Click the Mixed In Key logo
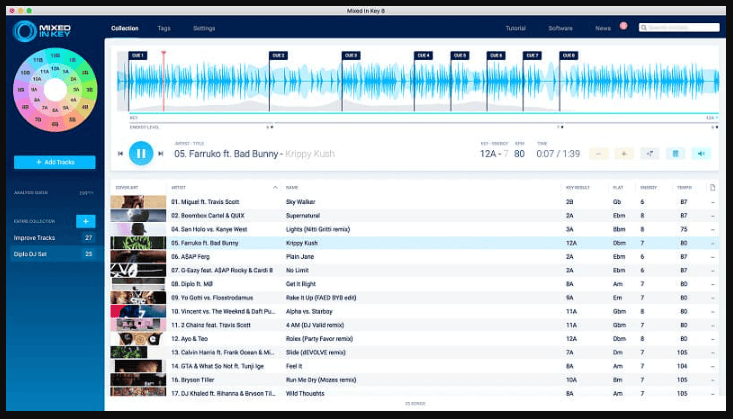 (x=42, y=31)
